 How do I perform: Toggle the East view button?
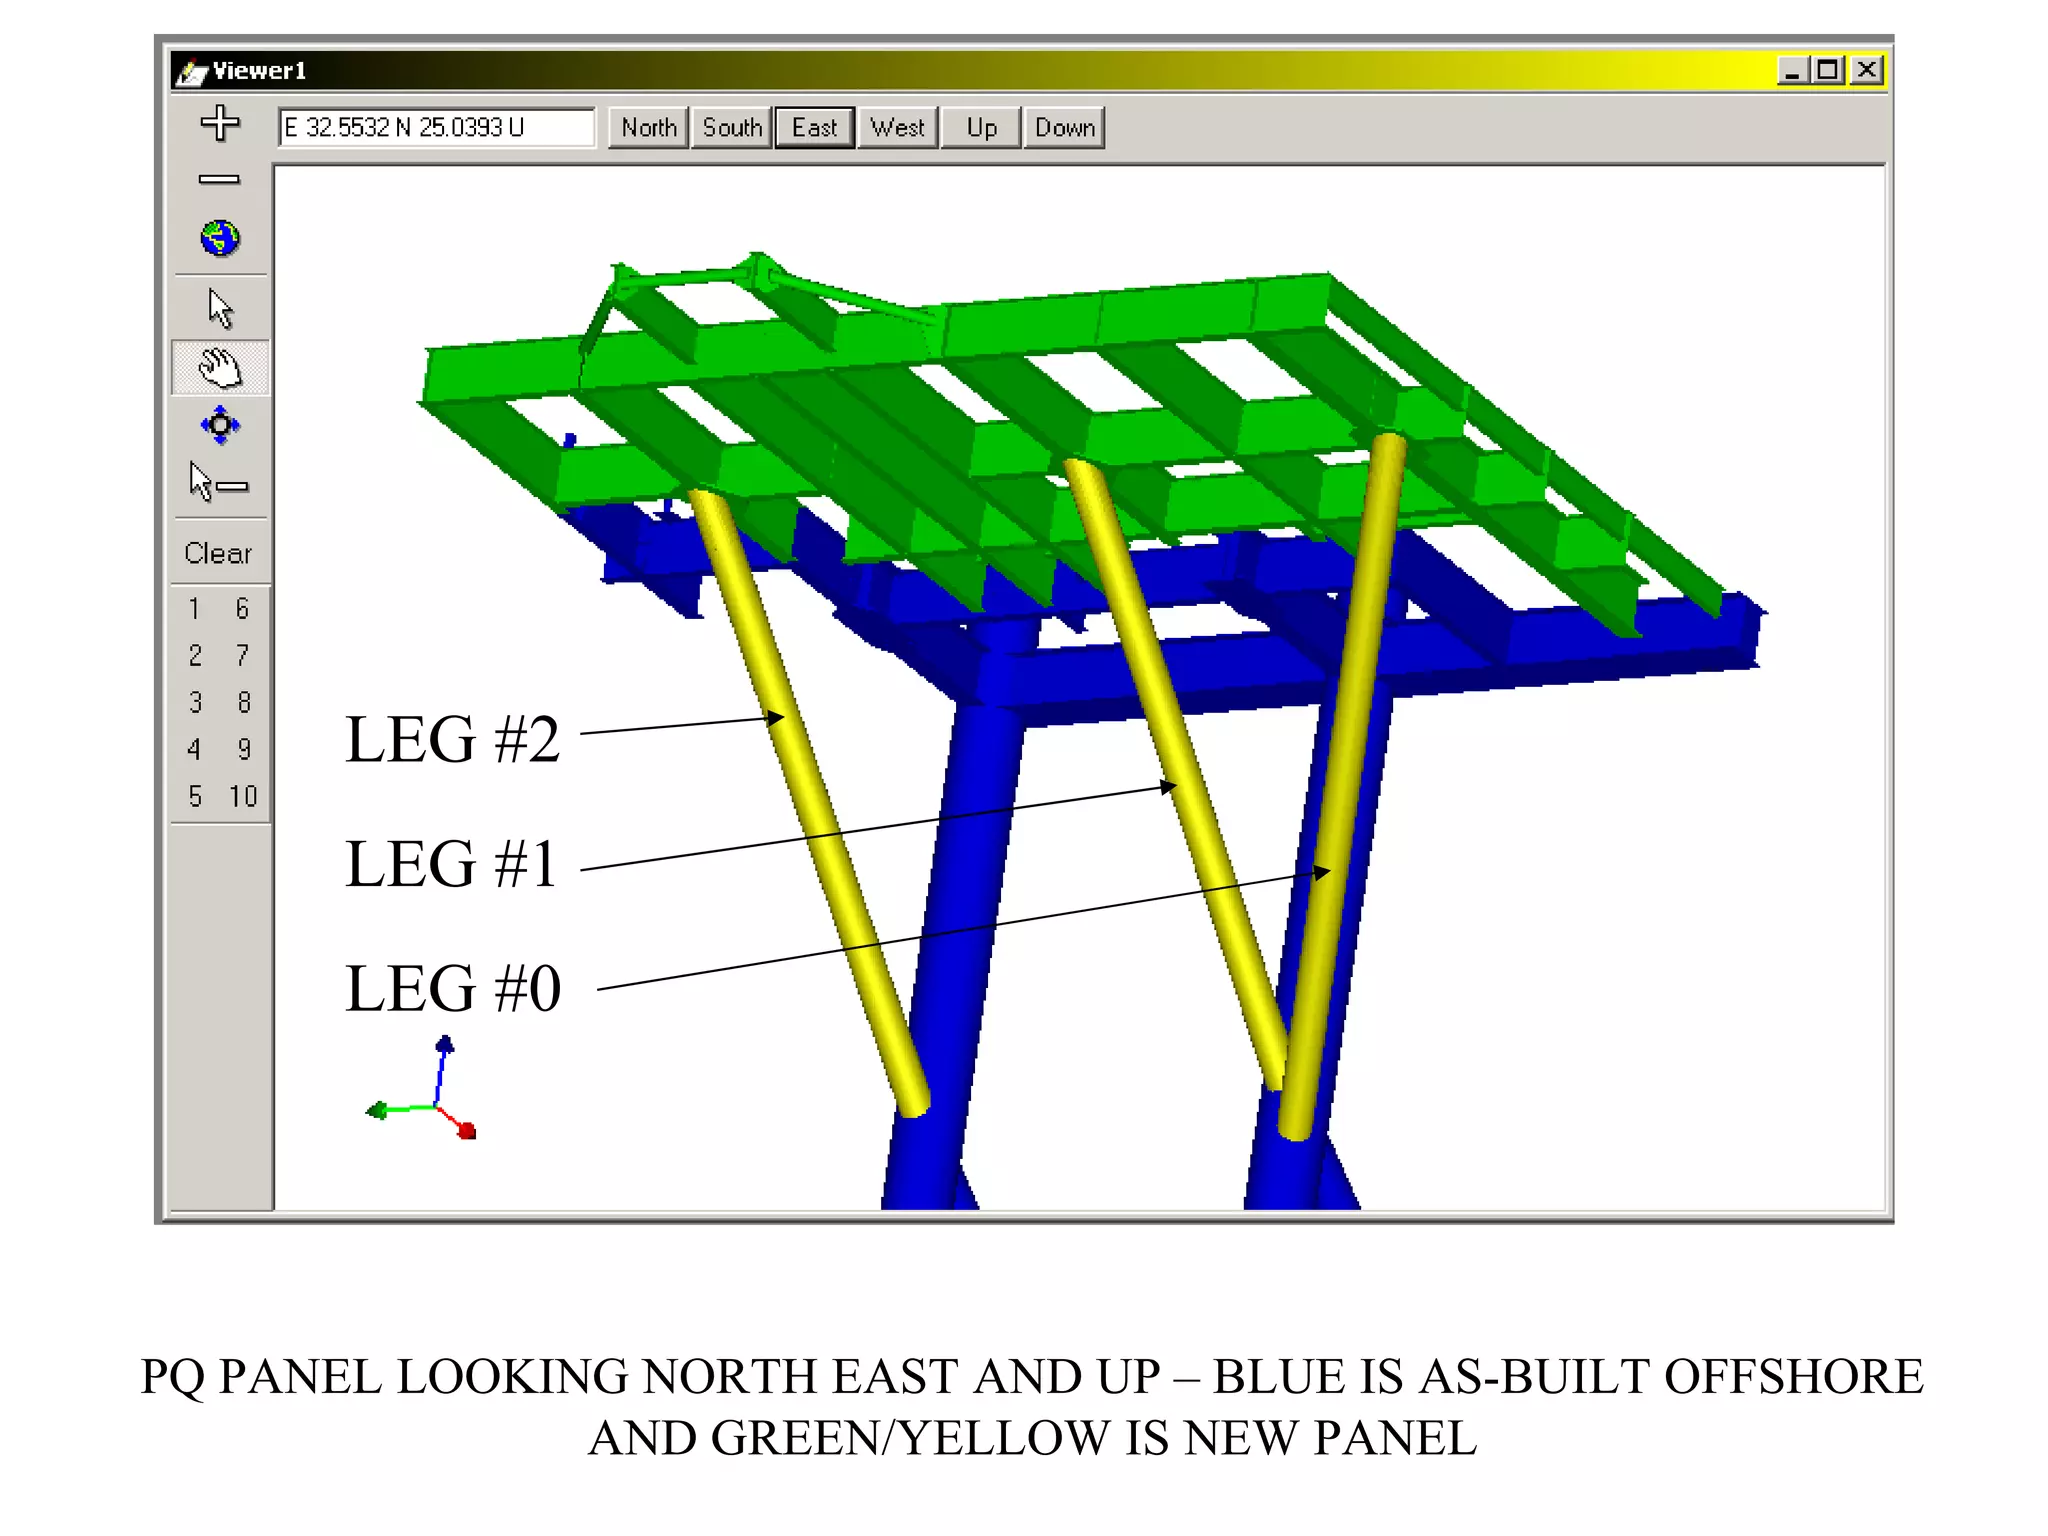tap(814, 128)
